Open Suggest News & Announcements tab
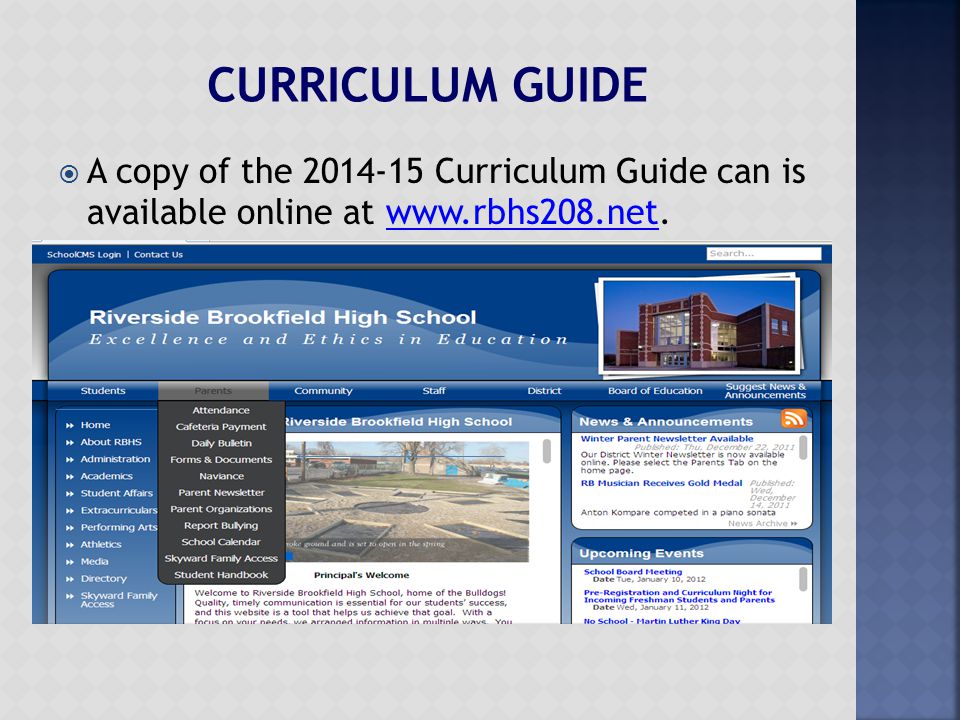This screenshot has width=960, height=720. click(x=765, y=391)
